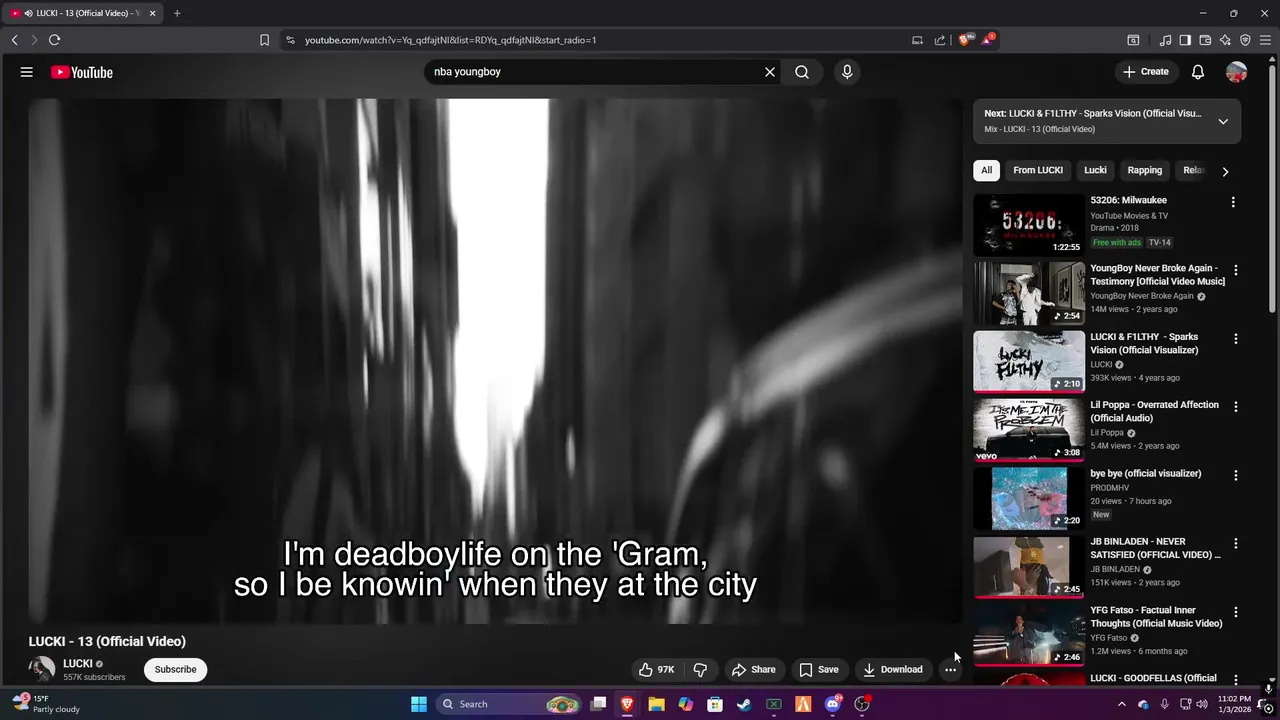Open options for Lil Poppa Overrated Affection

point(1236,407)
